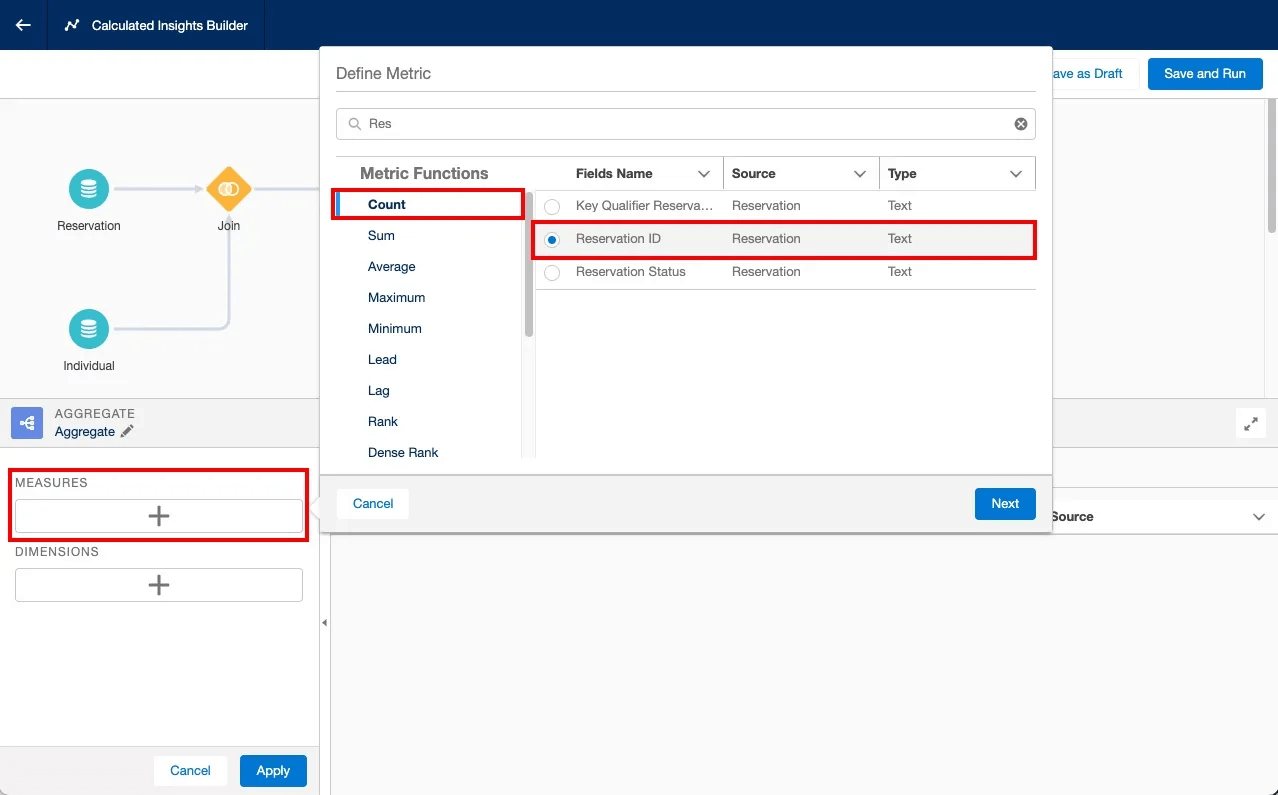Add a measure with plus button

(x=158, y=516)
